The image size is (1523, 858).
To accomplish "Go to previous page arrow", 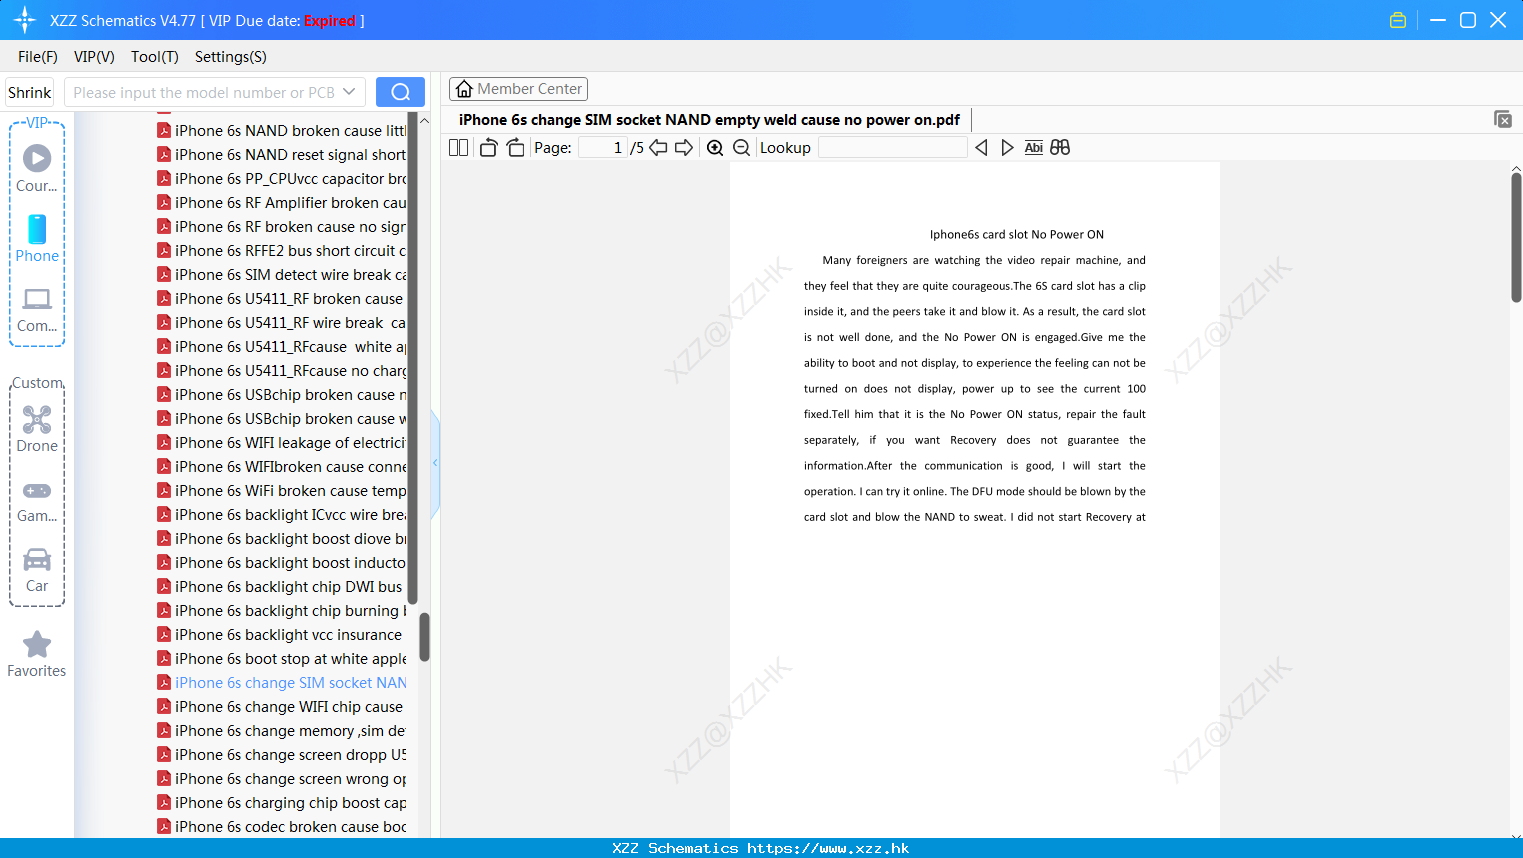I will 658,148.
